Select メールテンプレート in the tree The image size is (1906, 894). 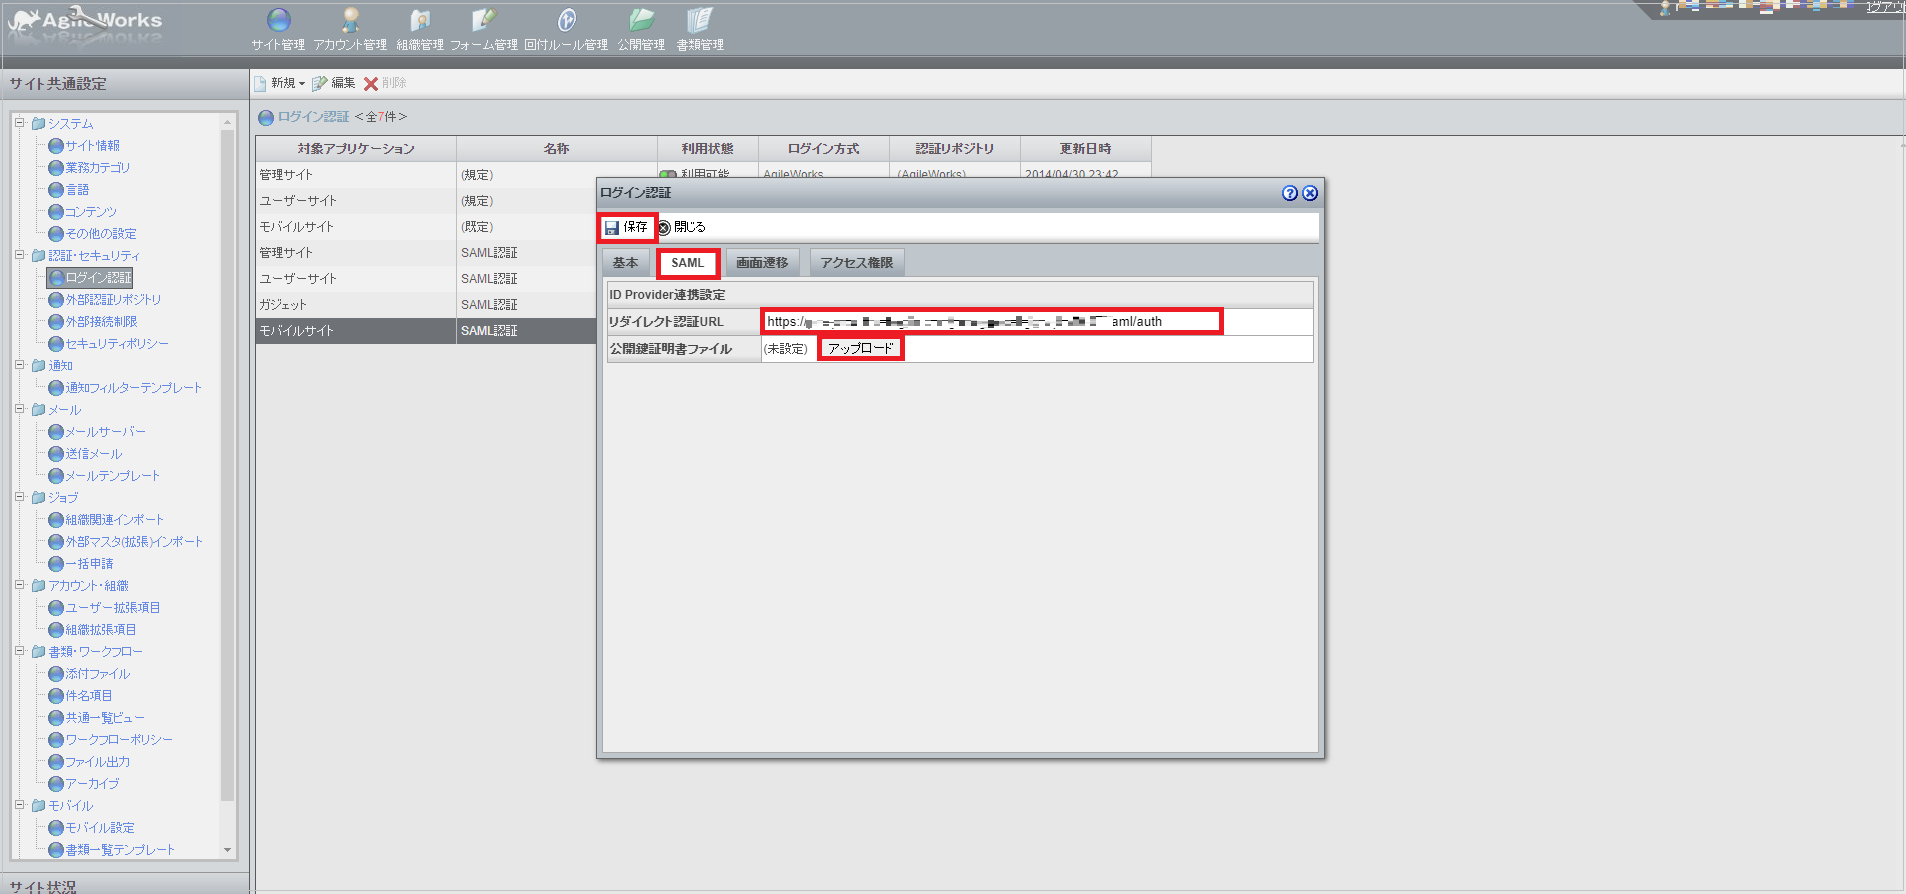(x=112, y=476)
